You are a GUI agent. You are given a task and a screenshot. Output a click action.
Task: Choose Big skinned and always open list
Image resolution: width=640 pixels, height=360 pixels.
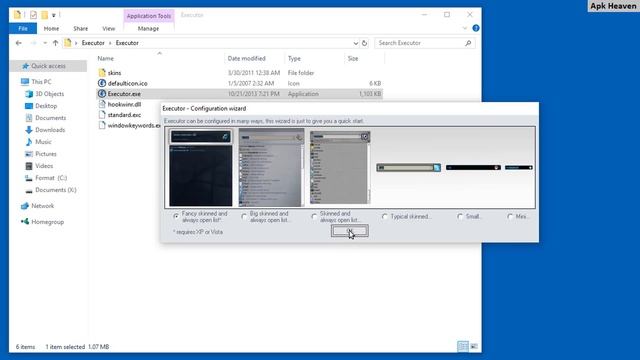(244, 216)
